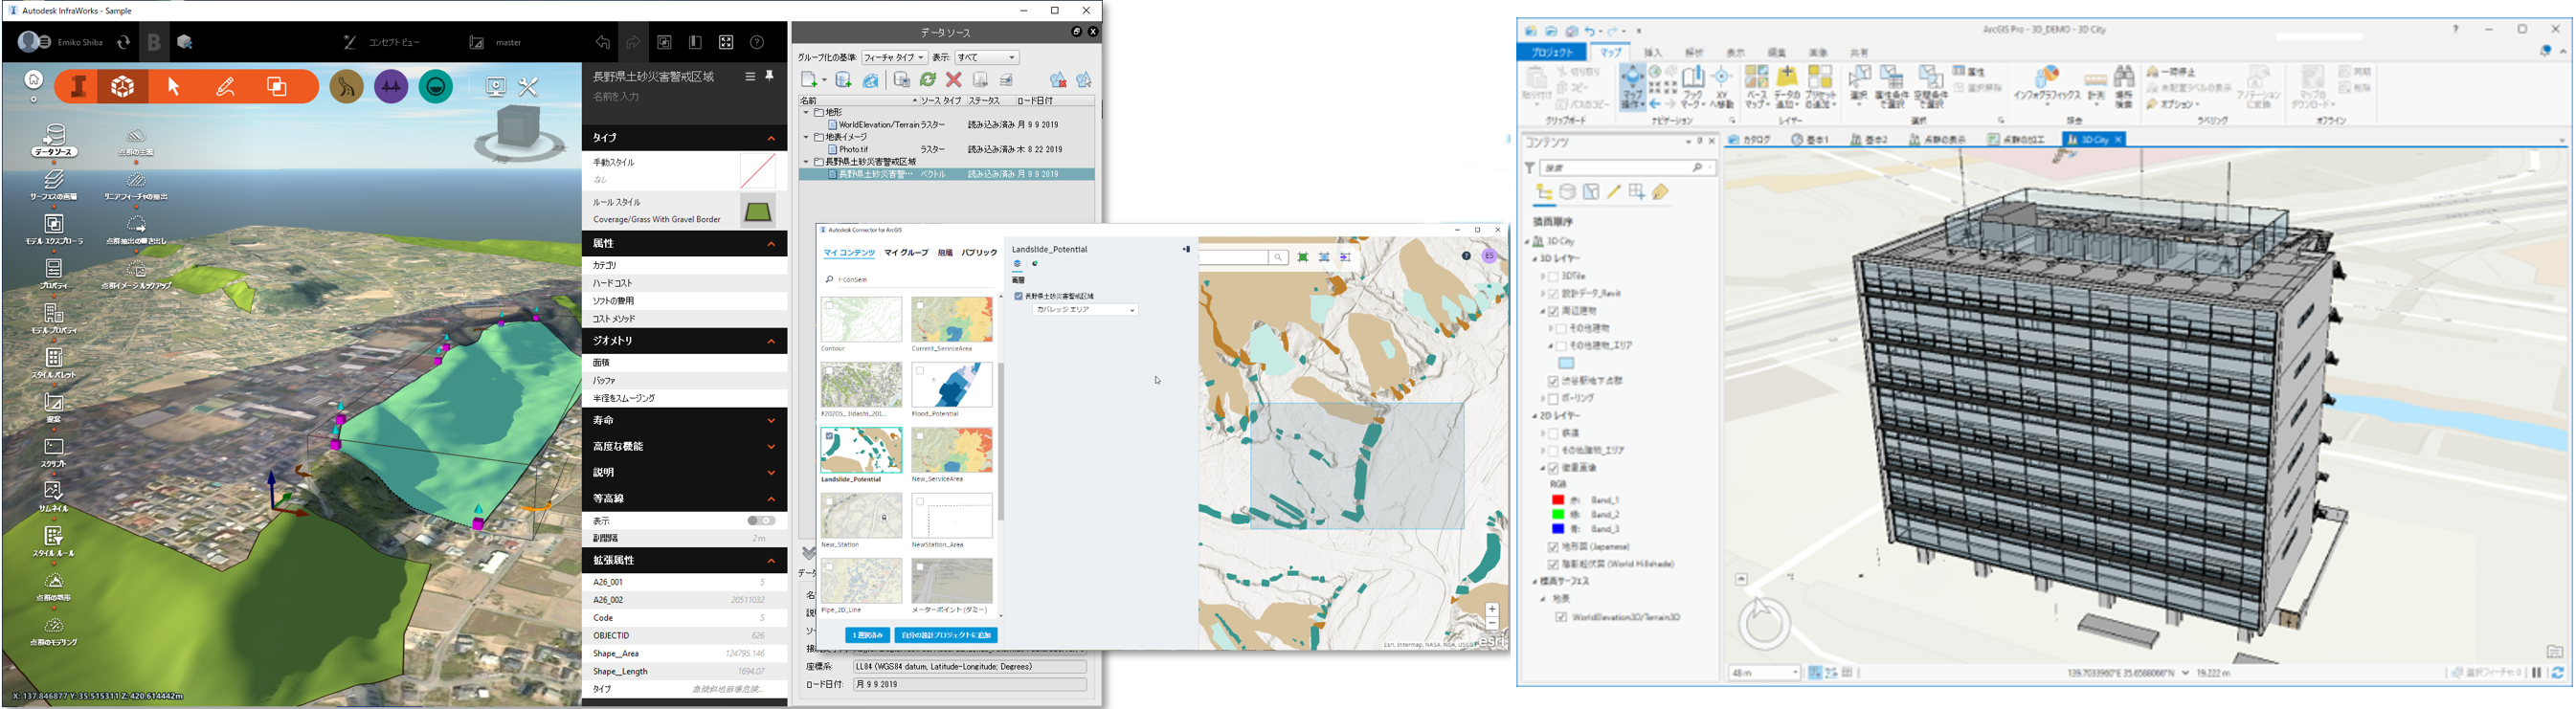Screen dimensions: 2576x709
Task: Click the blue add to design project button
Action: click(x=945, y=635)
